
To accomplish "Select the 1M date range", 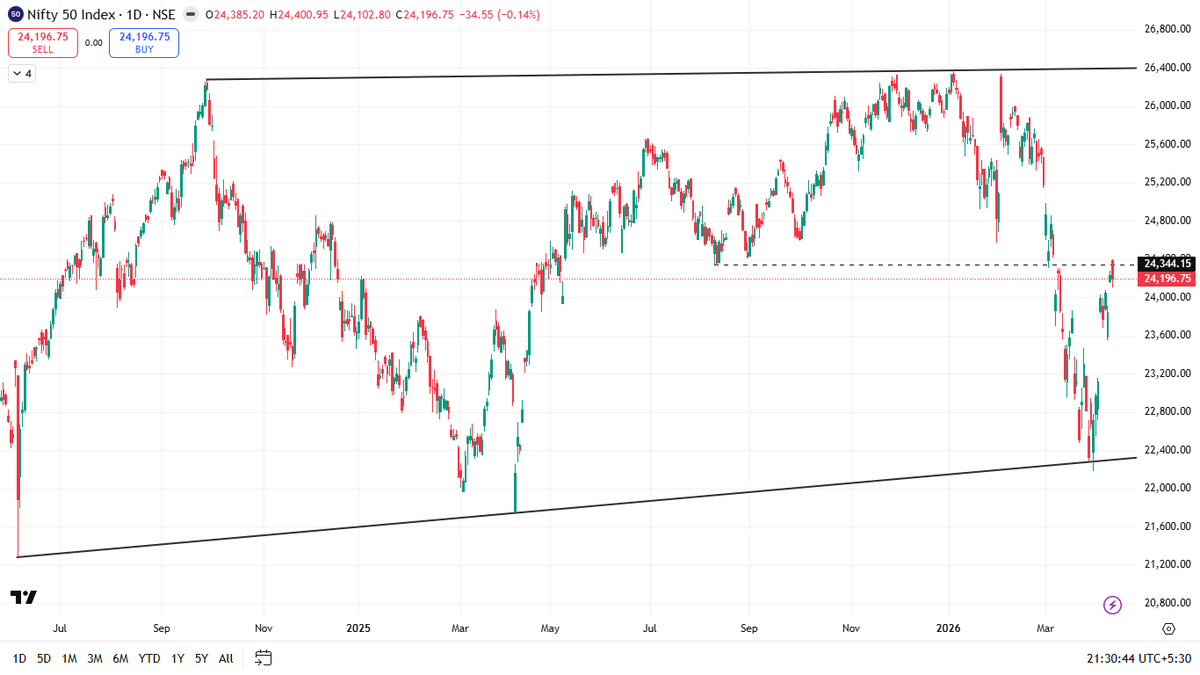I will pyautogui.click(x=70, y=658).
